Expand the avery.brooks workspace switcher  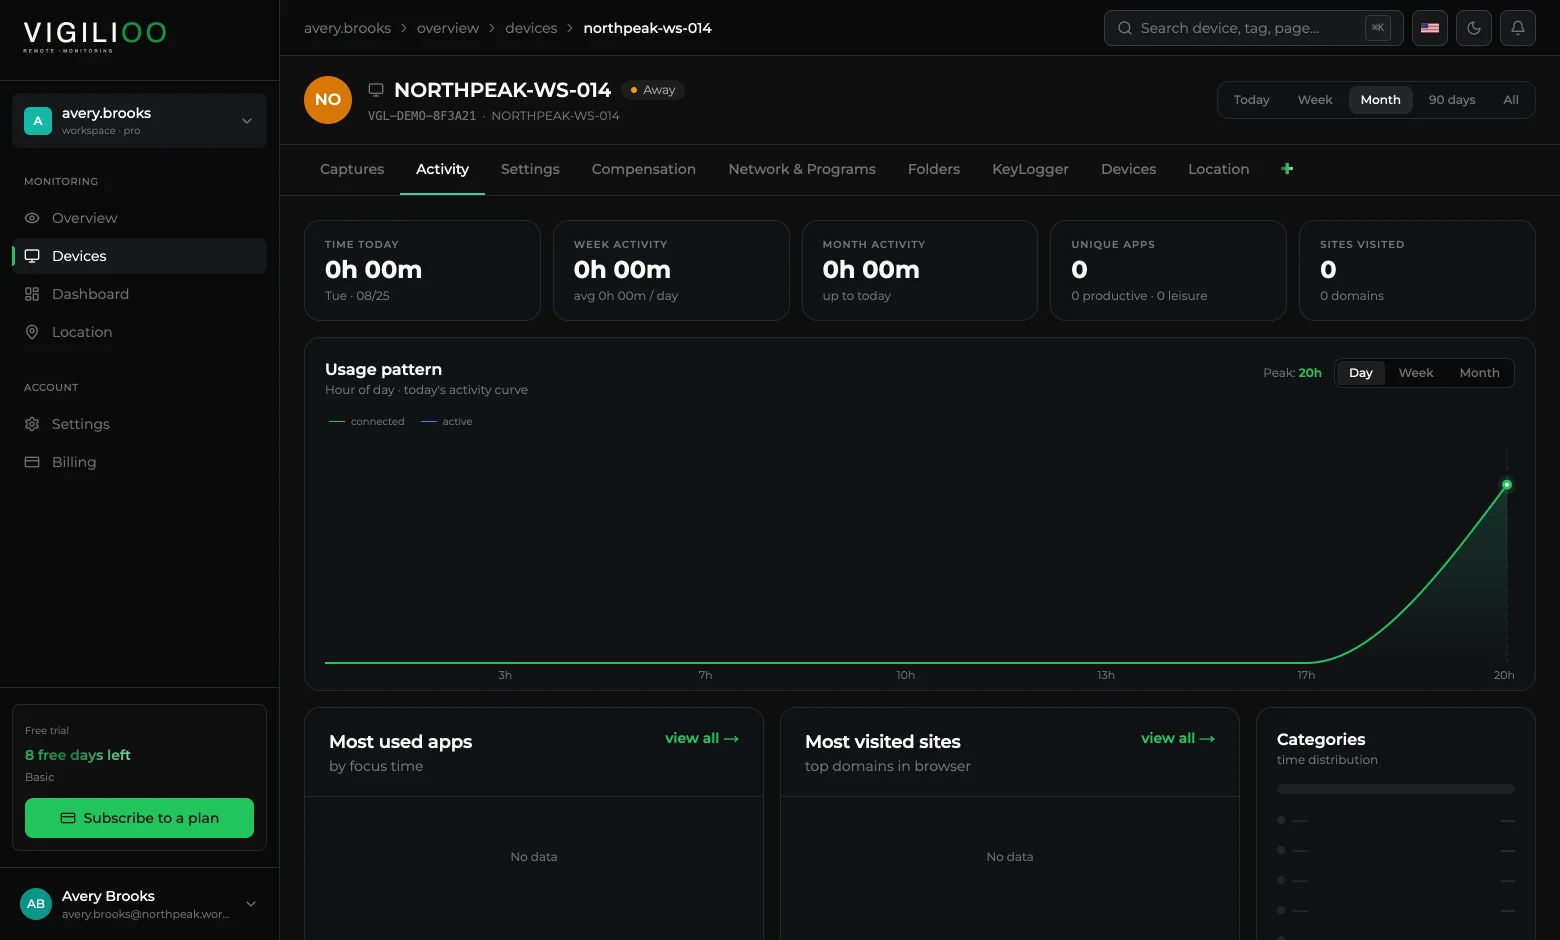[x=139, y=121]
